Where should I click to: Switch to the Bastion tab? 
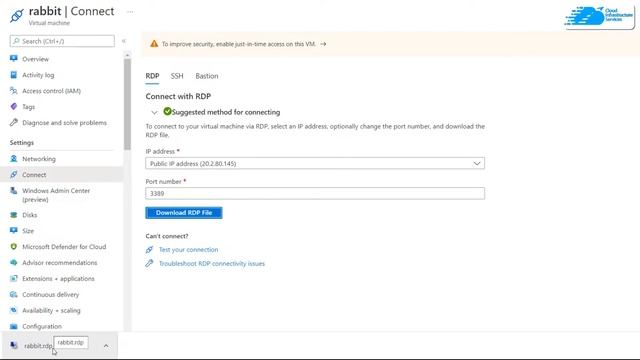click(x=207, y=76)
